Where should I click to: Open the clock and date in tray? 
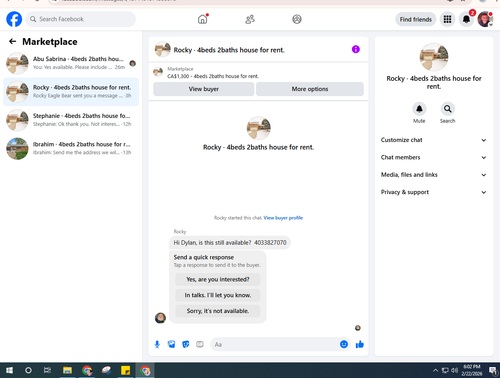pyautogui.click(x=472, y=370)
